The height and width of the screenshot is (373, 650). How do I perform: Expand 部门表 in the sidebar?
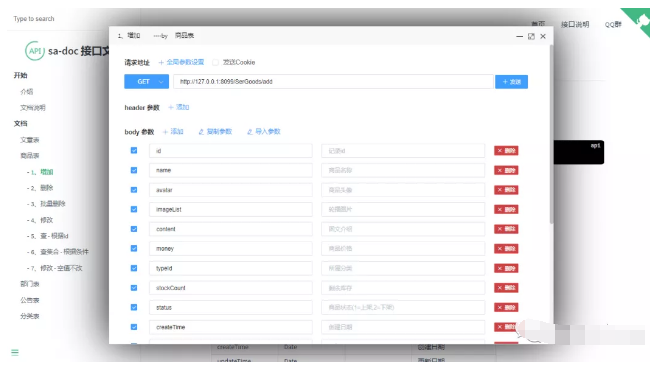29,284
